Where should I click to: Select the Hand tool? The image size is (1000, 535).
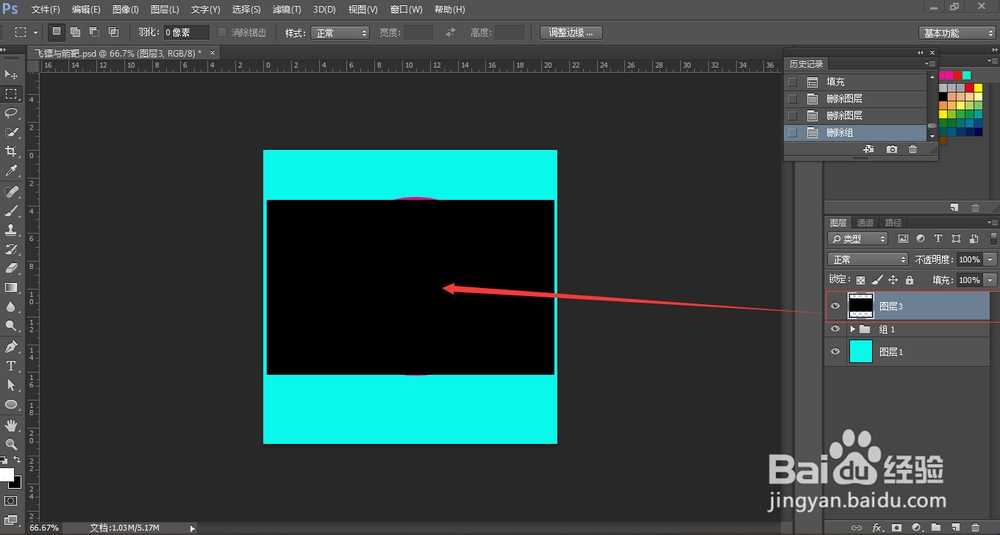coord(11,425)
